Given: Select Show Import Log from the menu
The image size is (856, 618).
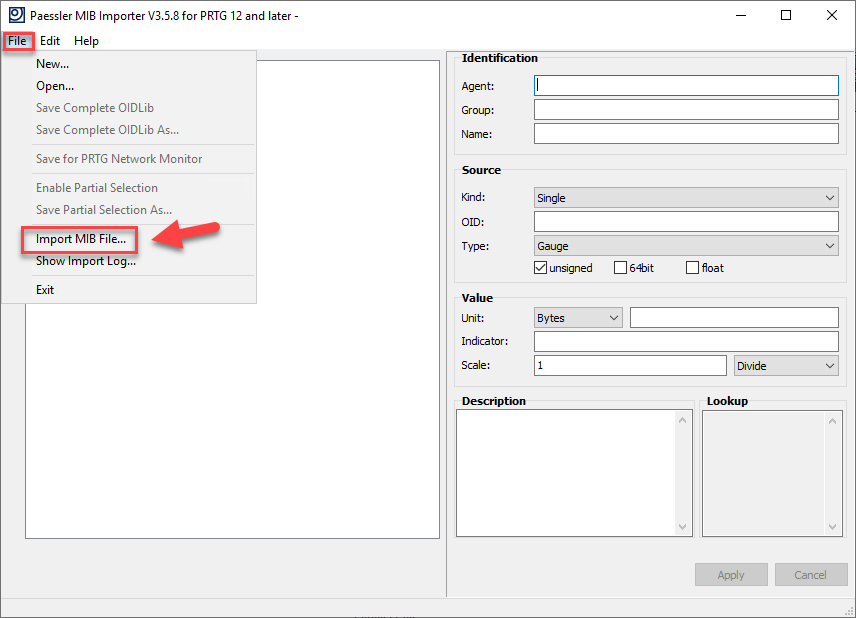Looking at the screenshot, I should [85, 261].
